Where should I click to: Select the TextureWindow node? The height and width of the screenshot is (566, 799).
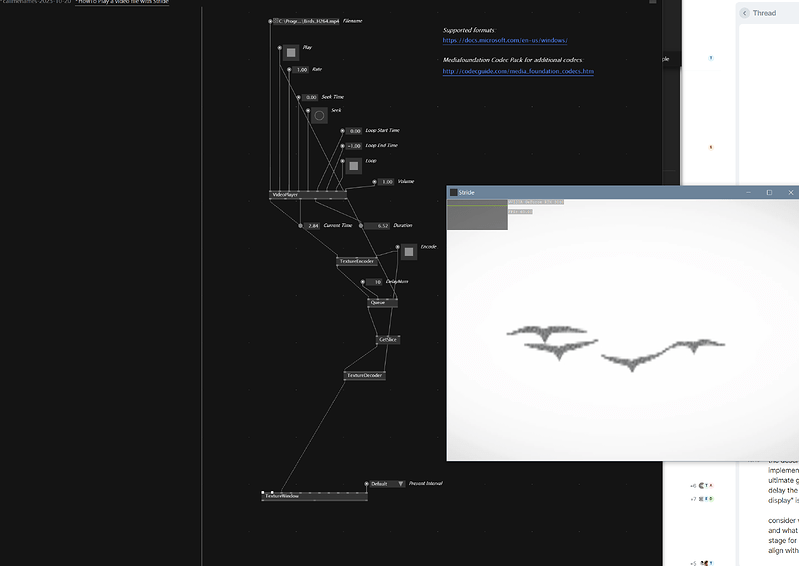coord(314,496)
